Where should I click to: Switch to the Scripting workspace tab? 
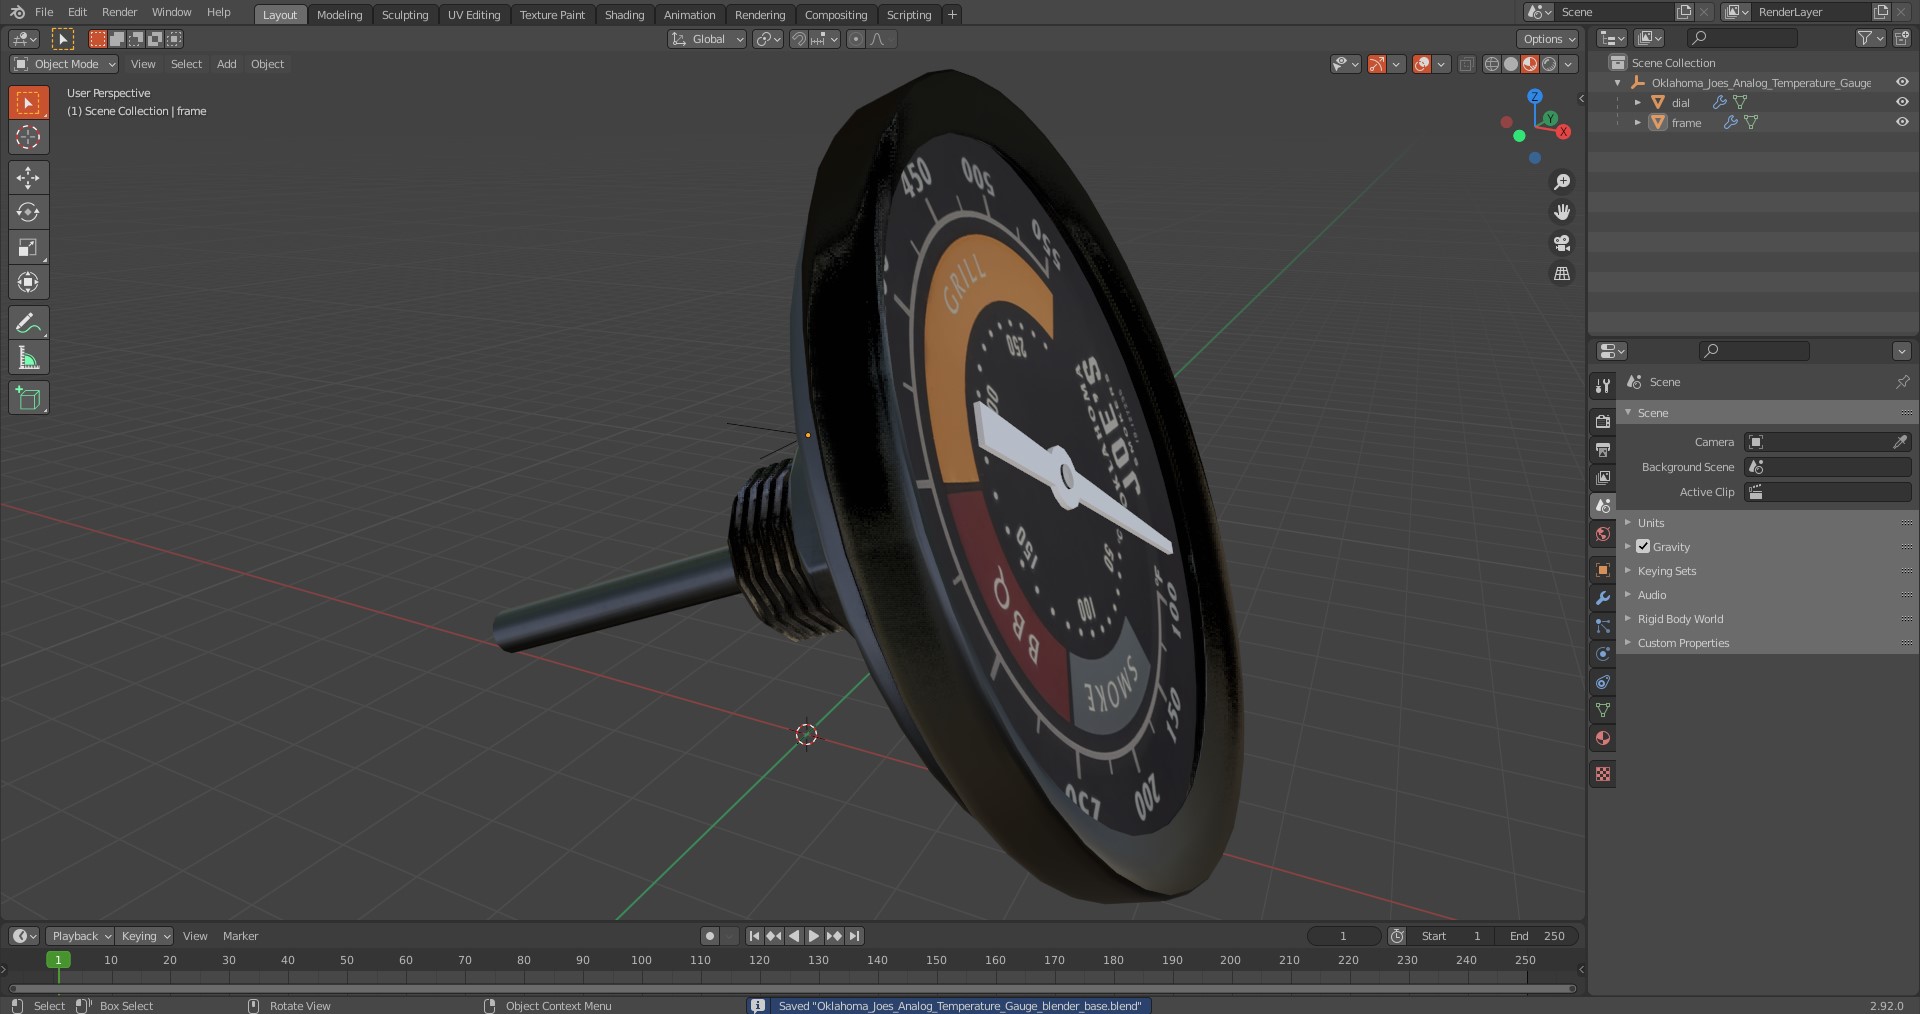(x=908, y=14)
